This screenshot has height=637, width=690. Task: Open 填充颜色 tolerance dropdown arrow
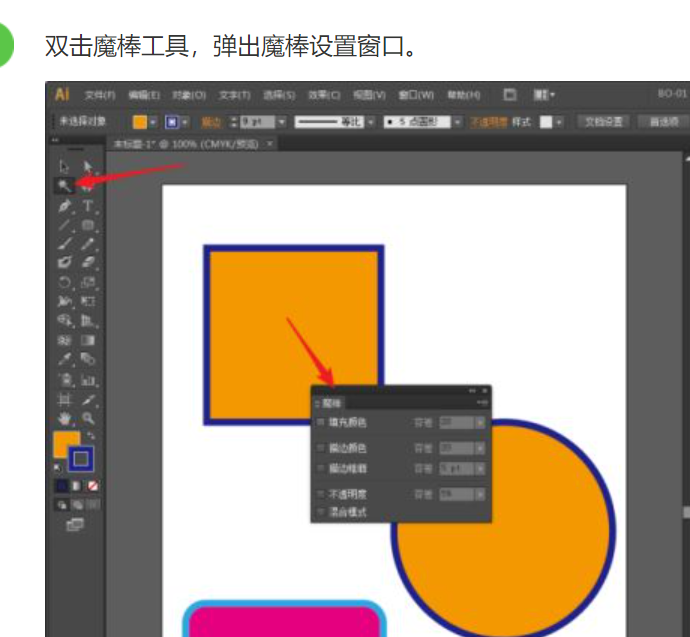(x=480, y=423)
